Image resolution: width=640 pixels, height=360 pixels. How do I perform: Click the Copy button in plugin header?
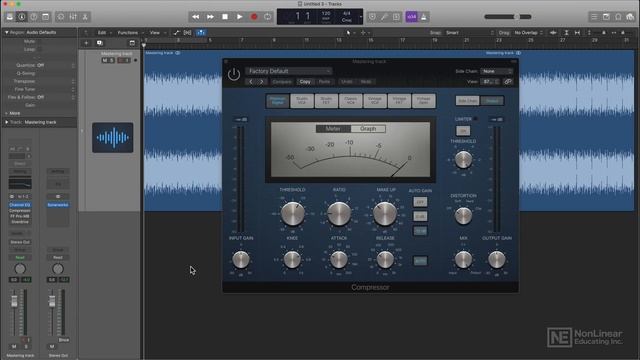tap(305, 82)
